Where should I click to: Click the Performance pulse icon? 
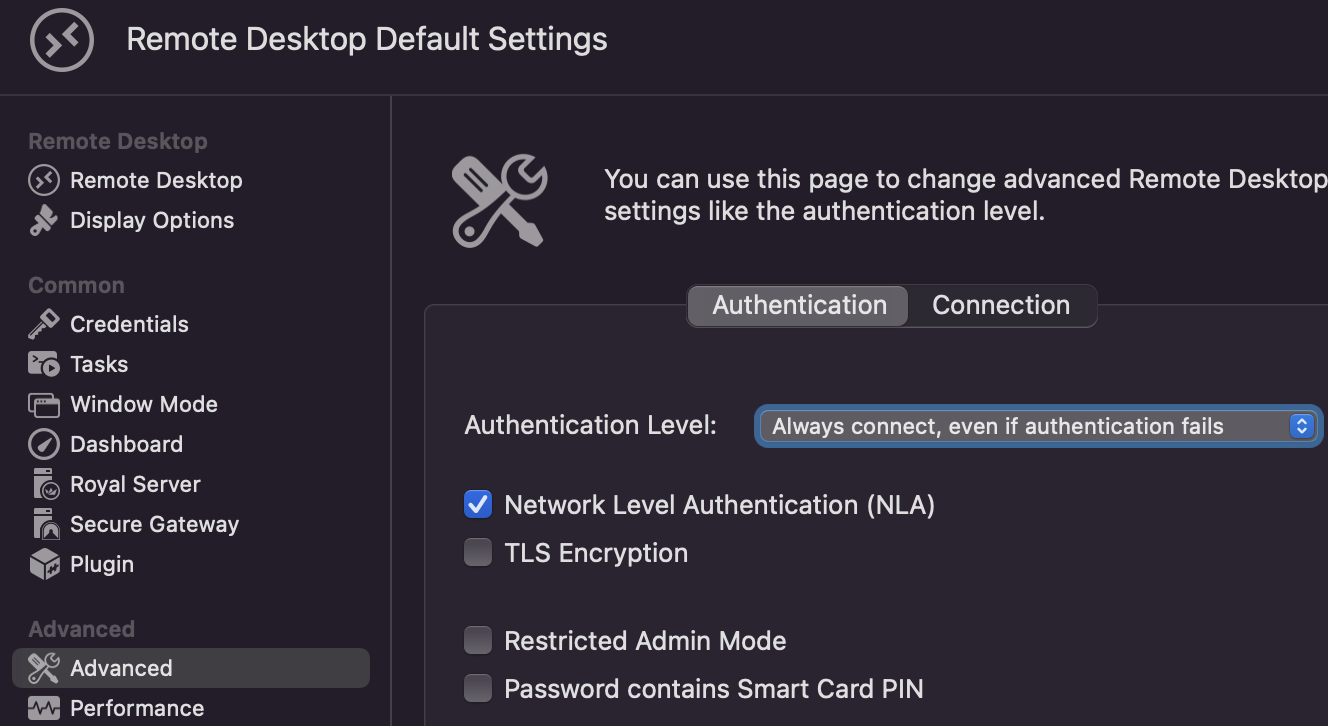click(44, 708)
